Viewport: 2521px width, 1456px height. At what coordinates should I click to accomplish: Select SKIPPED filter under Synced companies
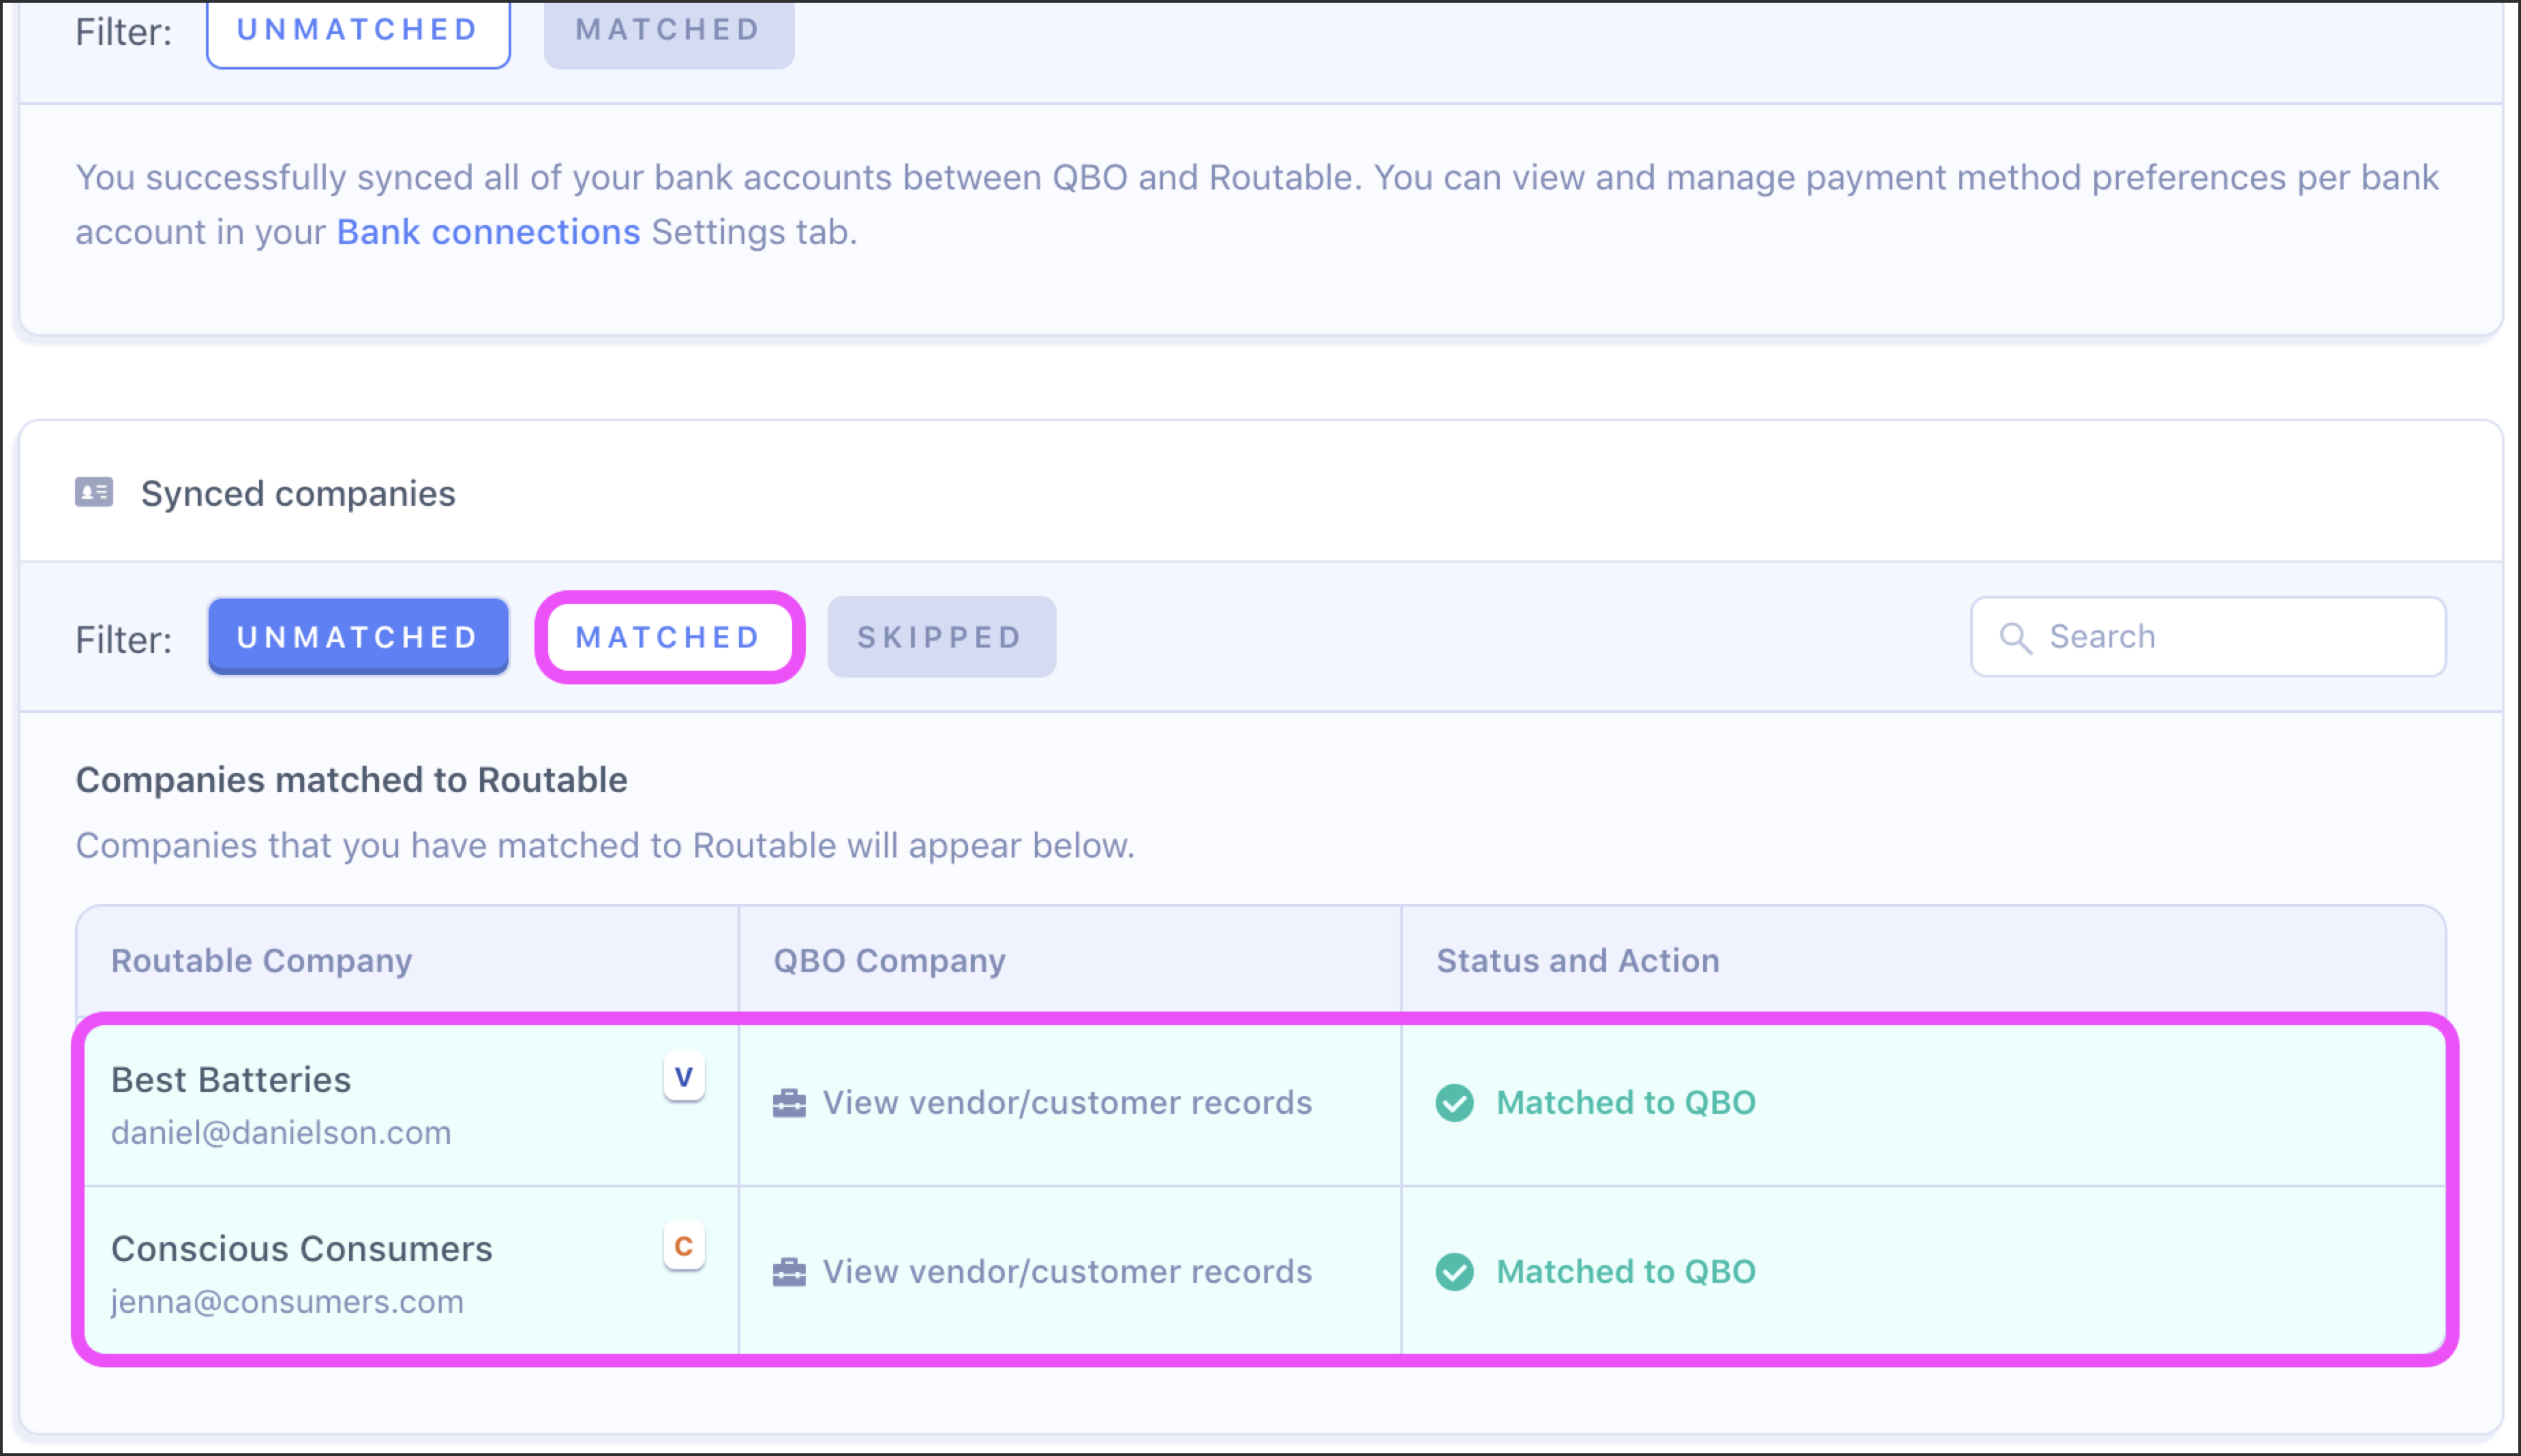tap(941, 637)
